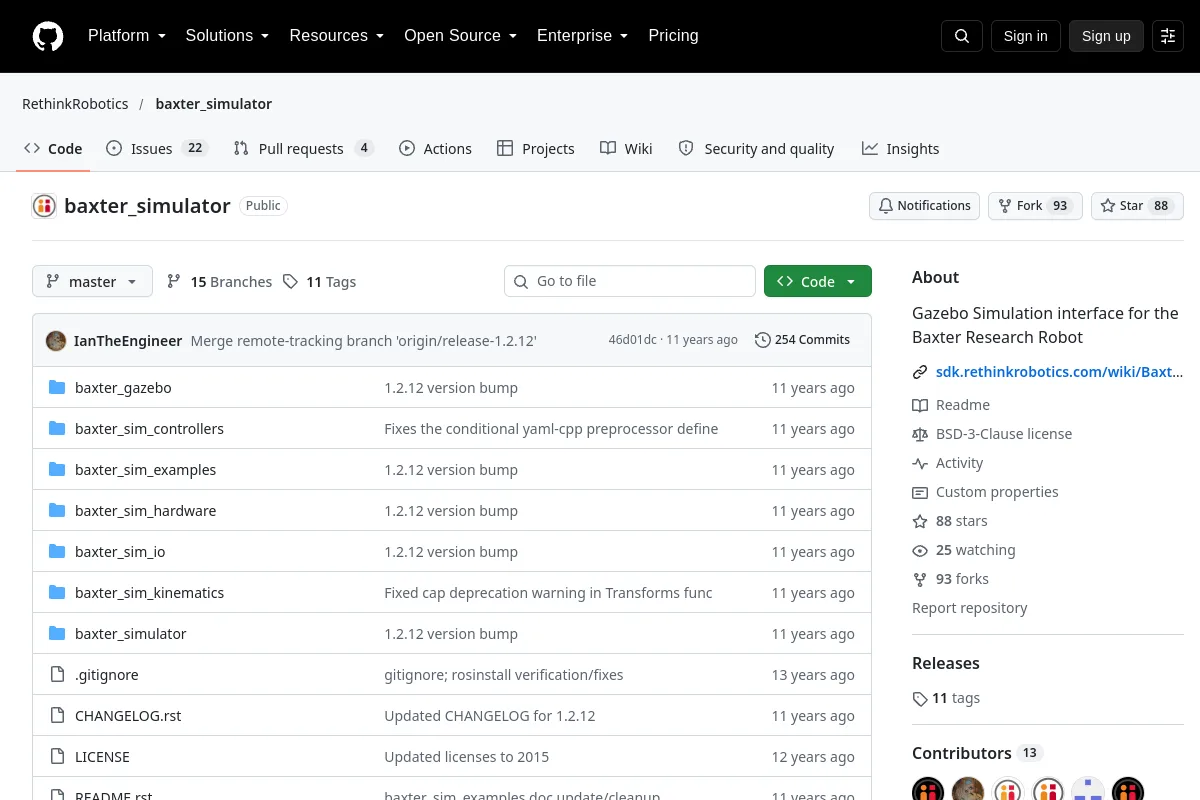The height and width of the screenshot is (800, 1200).
Task: Open the Pricing page
Action: (673, 36)
